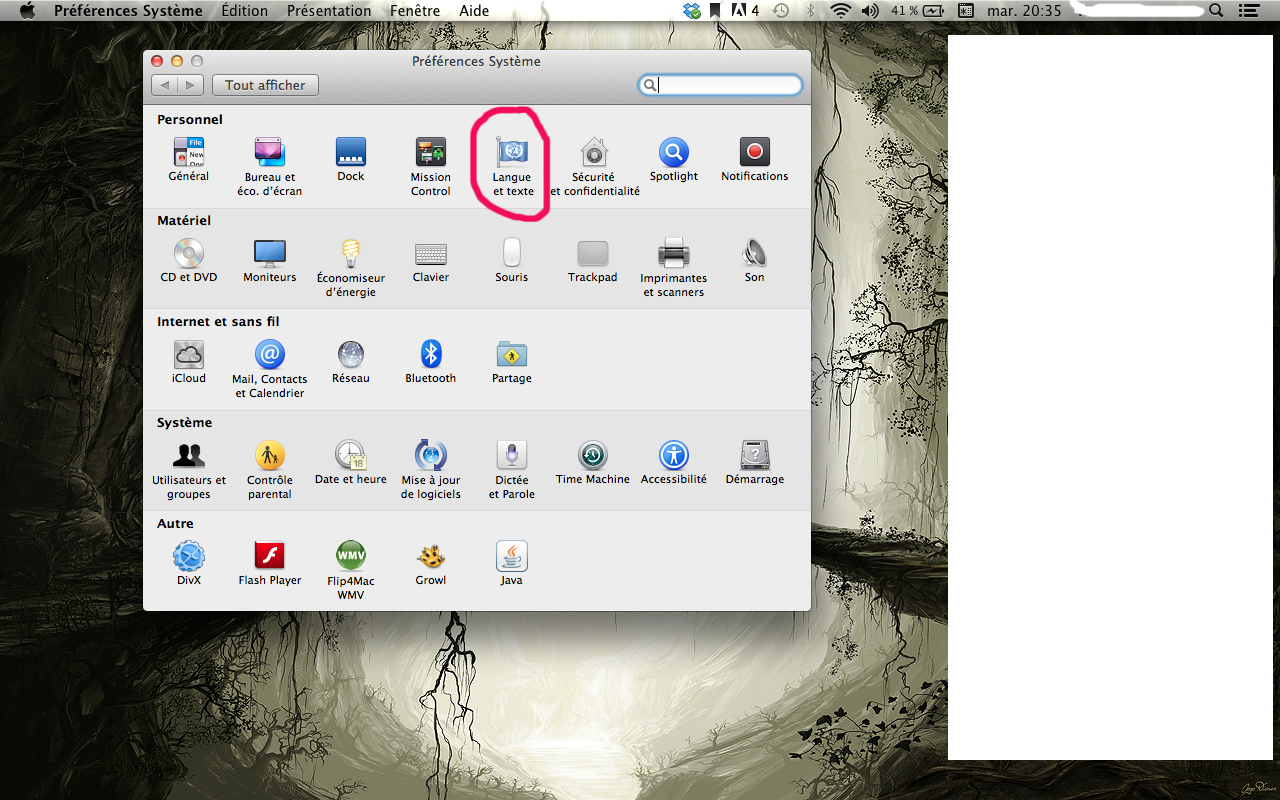Open Java preference pane
This screenshot has width=1280, height=800.
tap(512, 564)
